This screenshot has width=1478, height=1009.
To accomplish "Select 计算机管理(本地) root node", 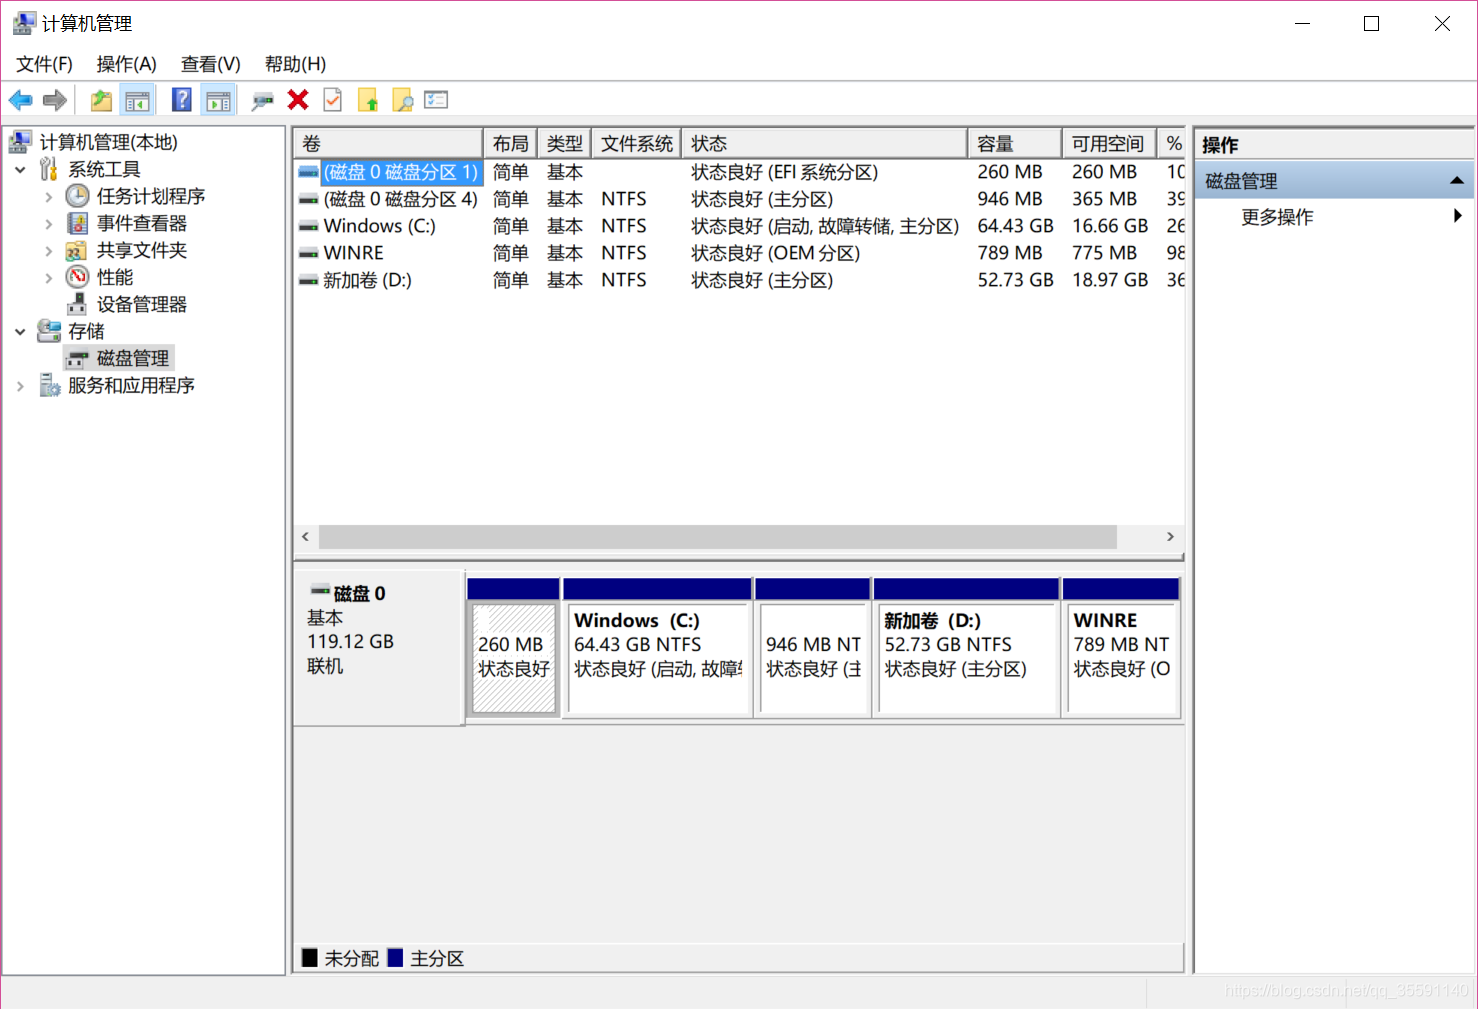I will (108, 142).
